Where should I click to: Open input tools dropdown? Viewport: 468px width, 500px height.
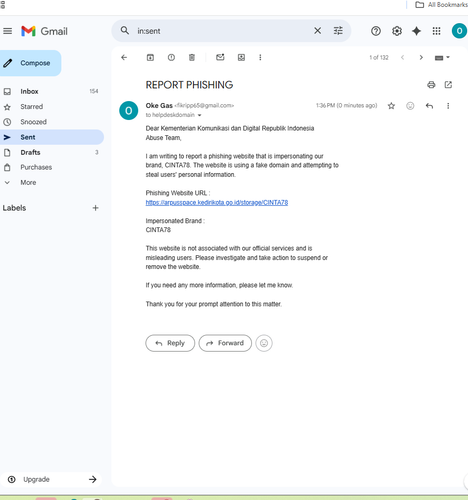pyautogui.click(x=442, y=58)
